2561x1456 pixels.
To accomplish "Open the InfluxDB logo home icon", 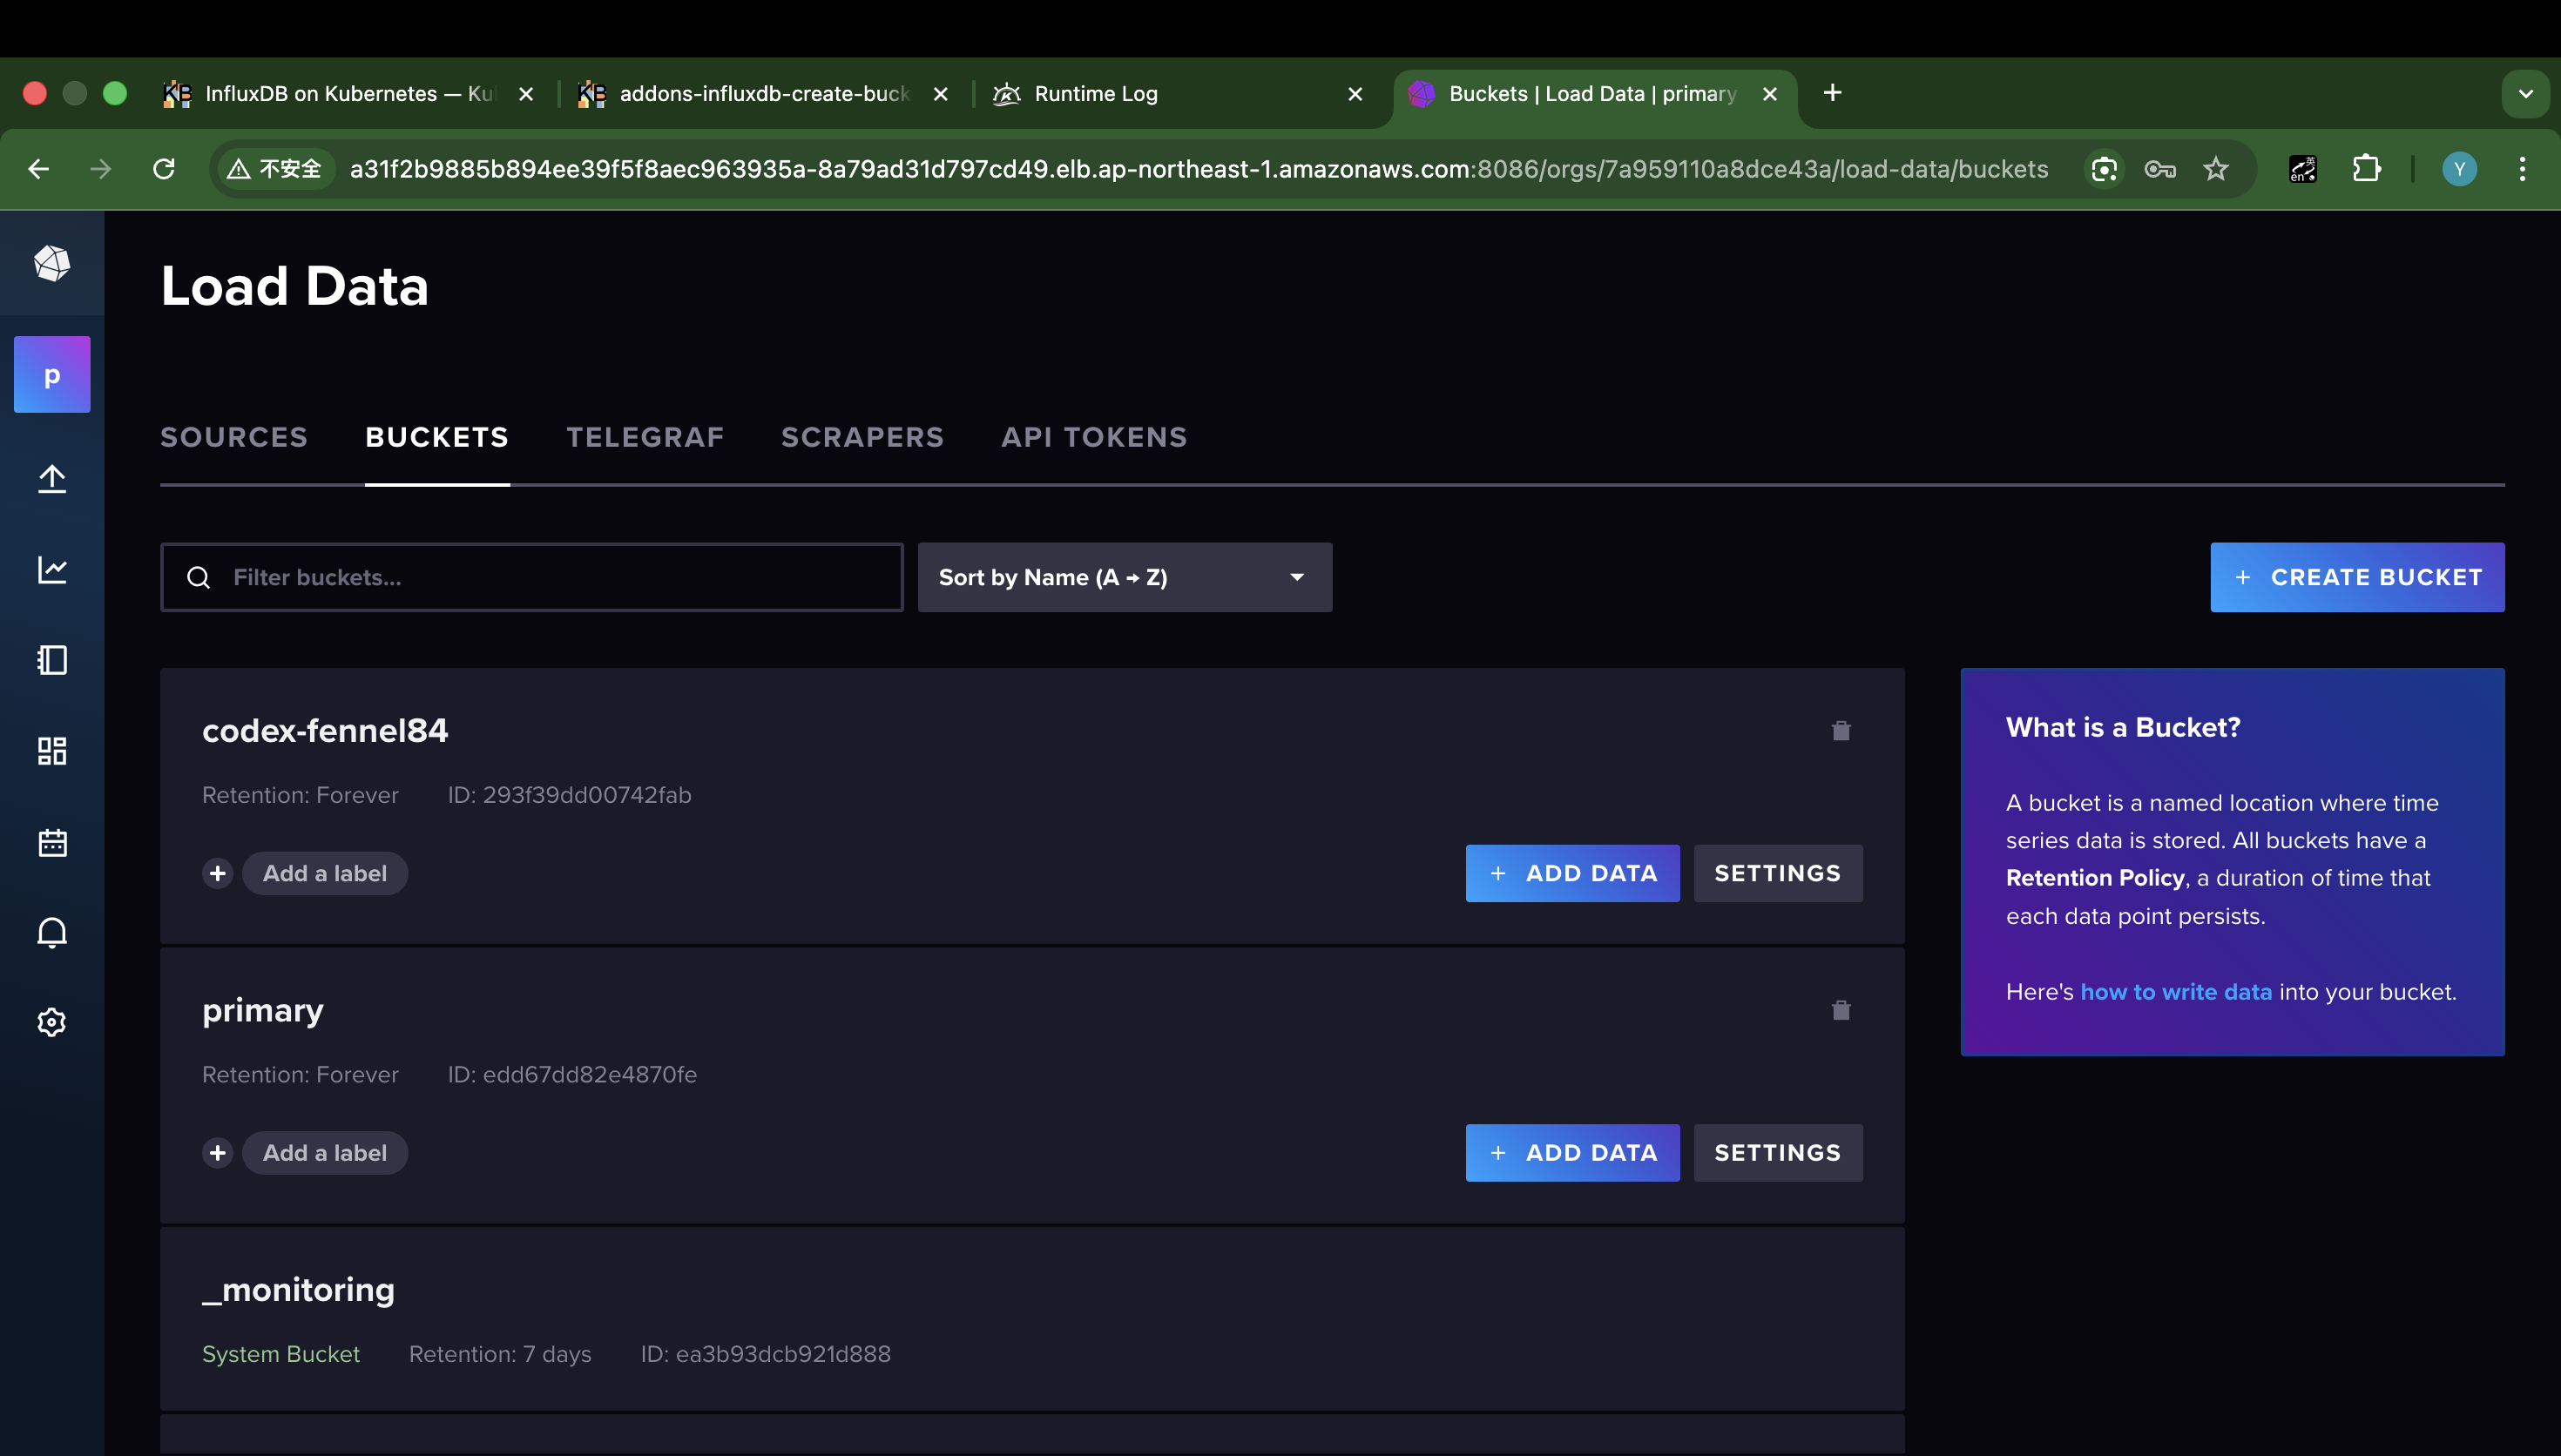I will pyautogui.click(x=52, y=263).
